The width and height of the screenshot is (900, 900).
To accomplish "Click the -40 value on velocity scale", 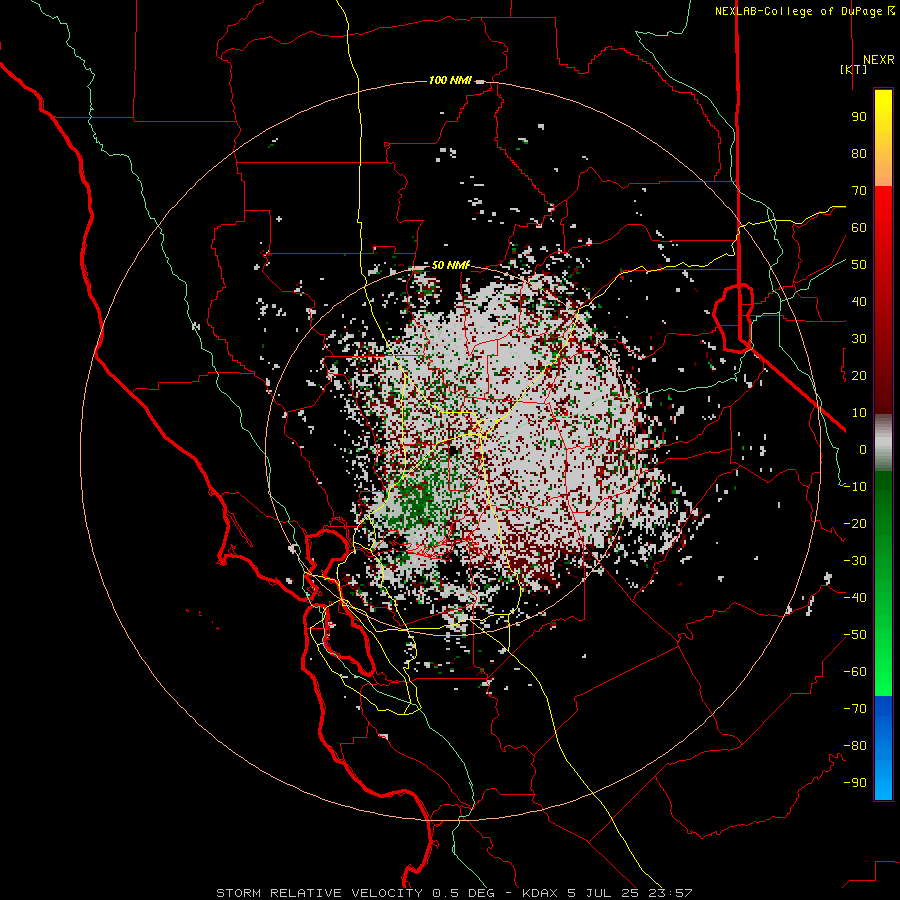I will point(855,598).
